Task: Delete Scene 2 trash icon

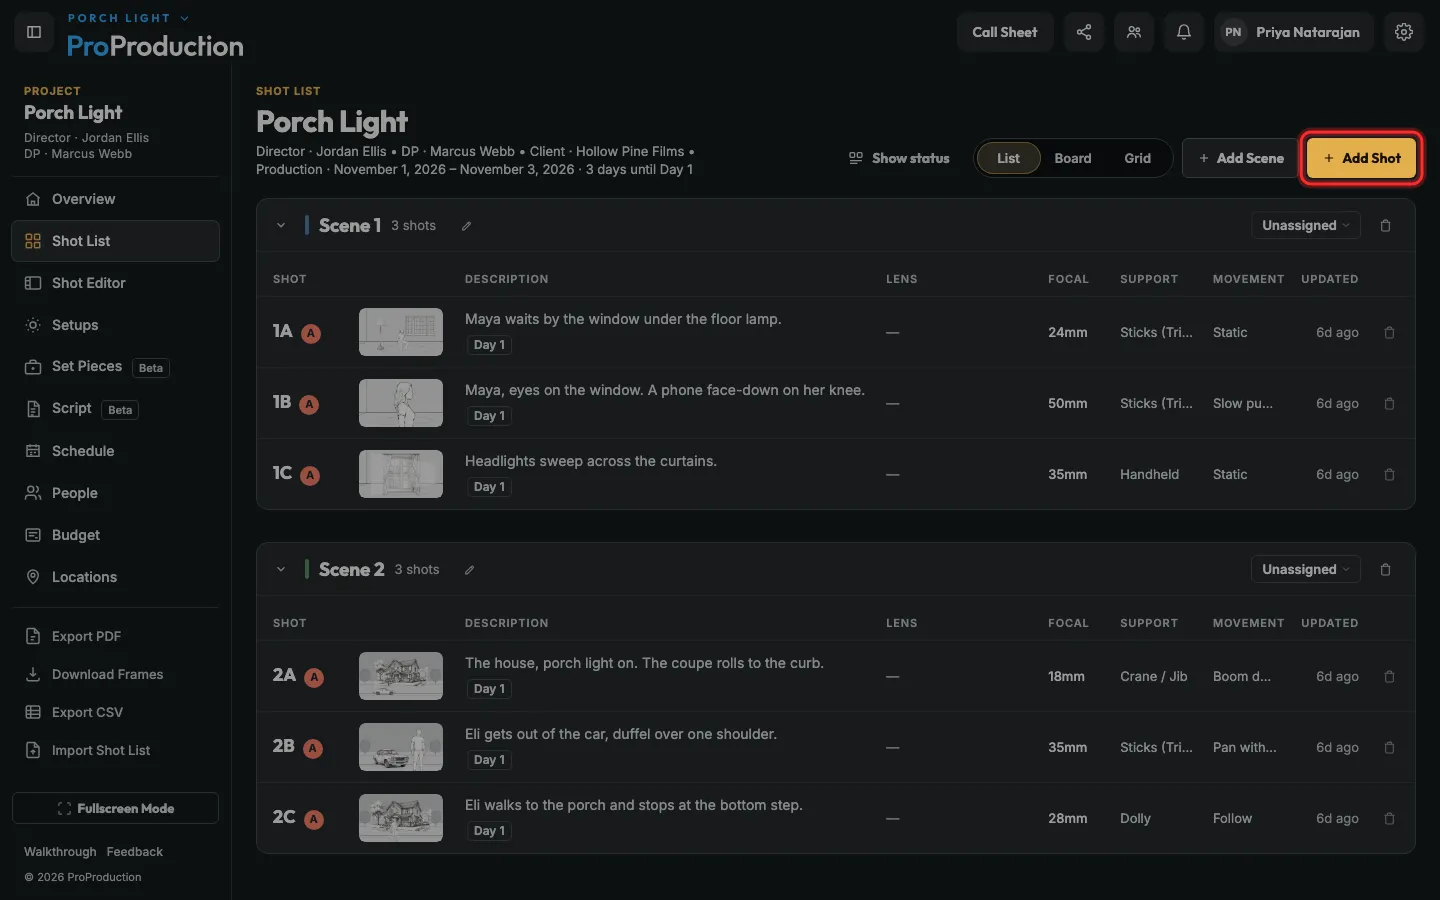Action: click(1386, 570)
